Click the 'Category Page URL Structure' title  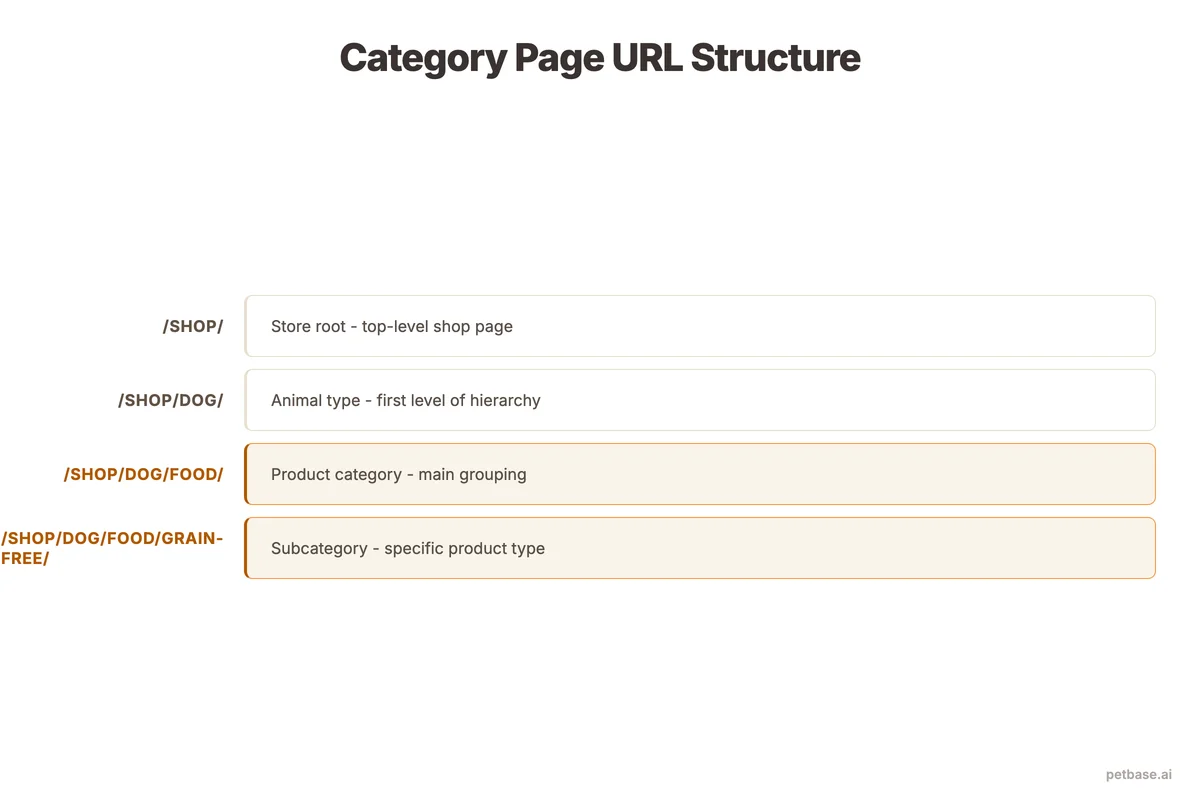[x=600, y=58]
